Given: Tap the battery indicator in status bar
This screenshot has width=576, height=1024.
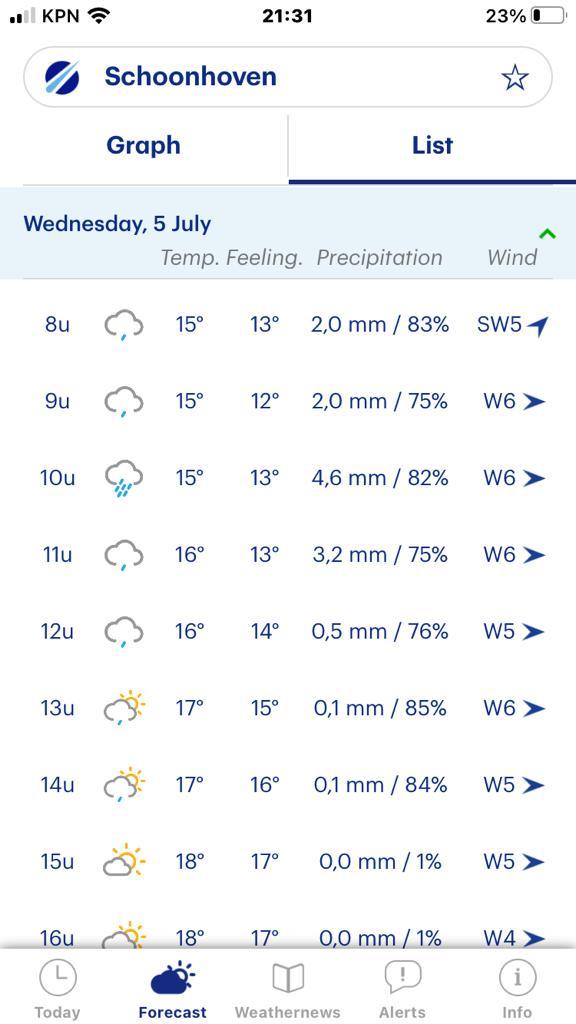Looking at the screenshot, I should (548, 16).
